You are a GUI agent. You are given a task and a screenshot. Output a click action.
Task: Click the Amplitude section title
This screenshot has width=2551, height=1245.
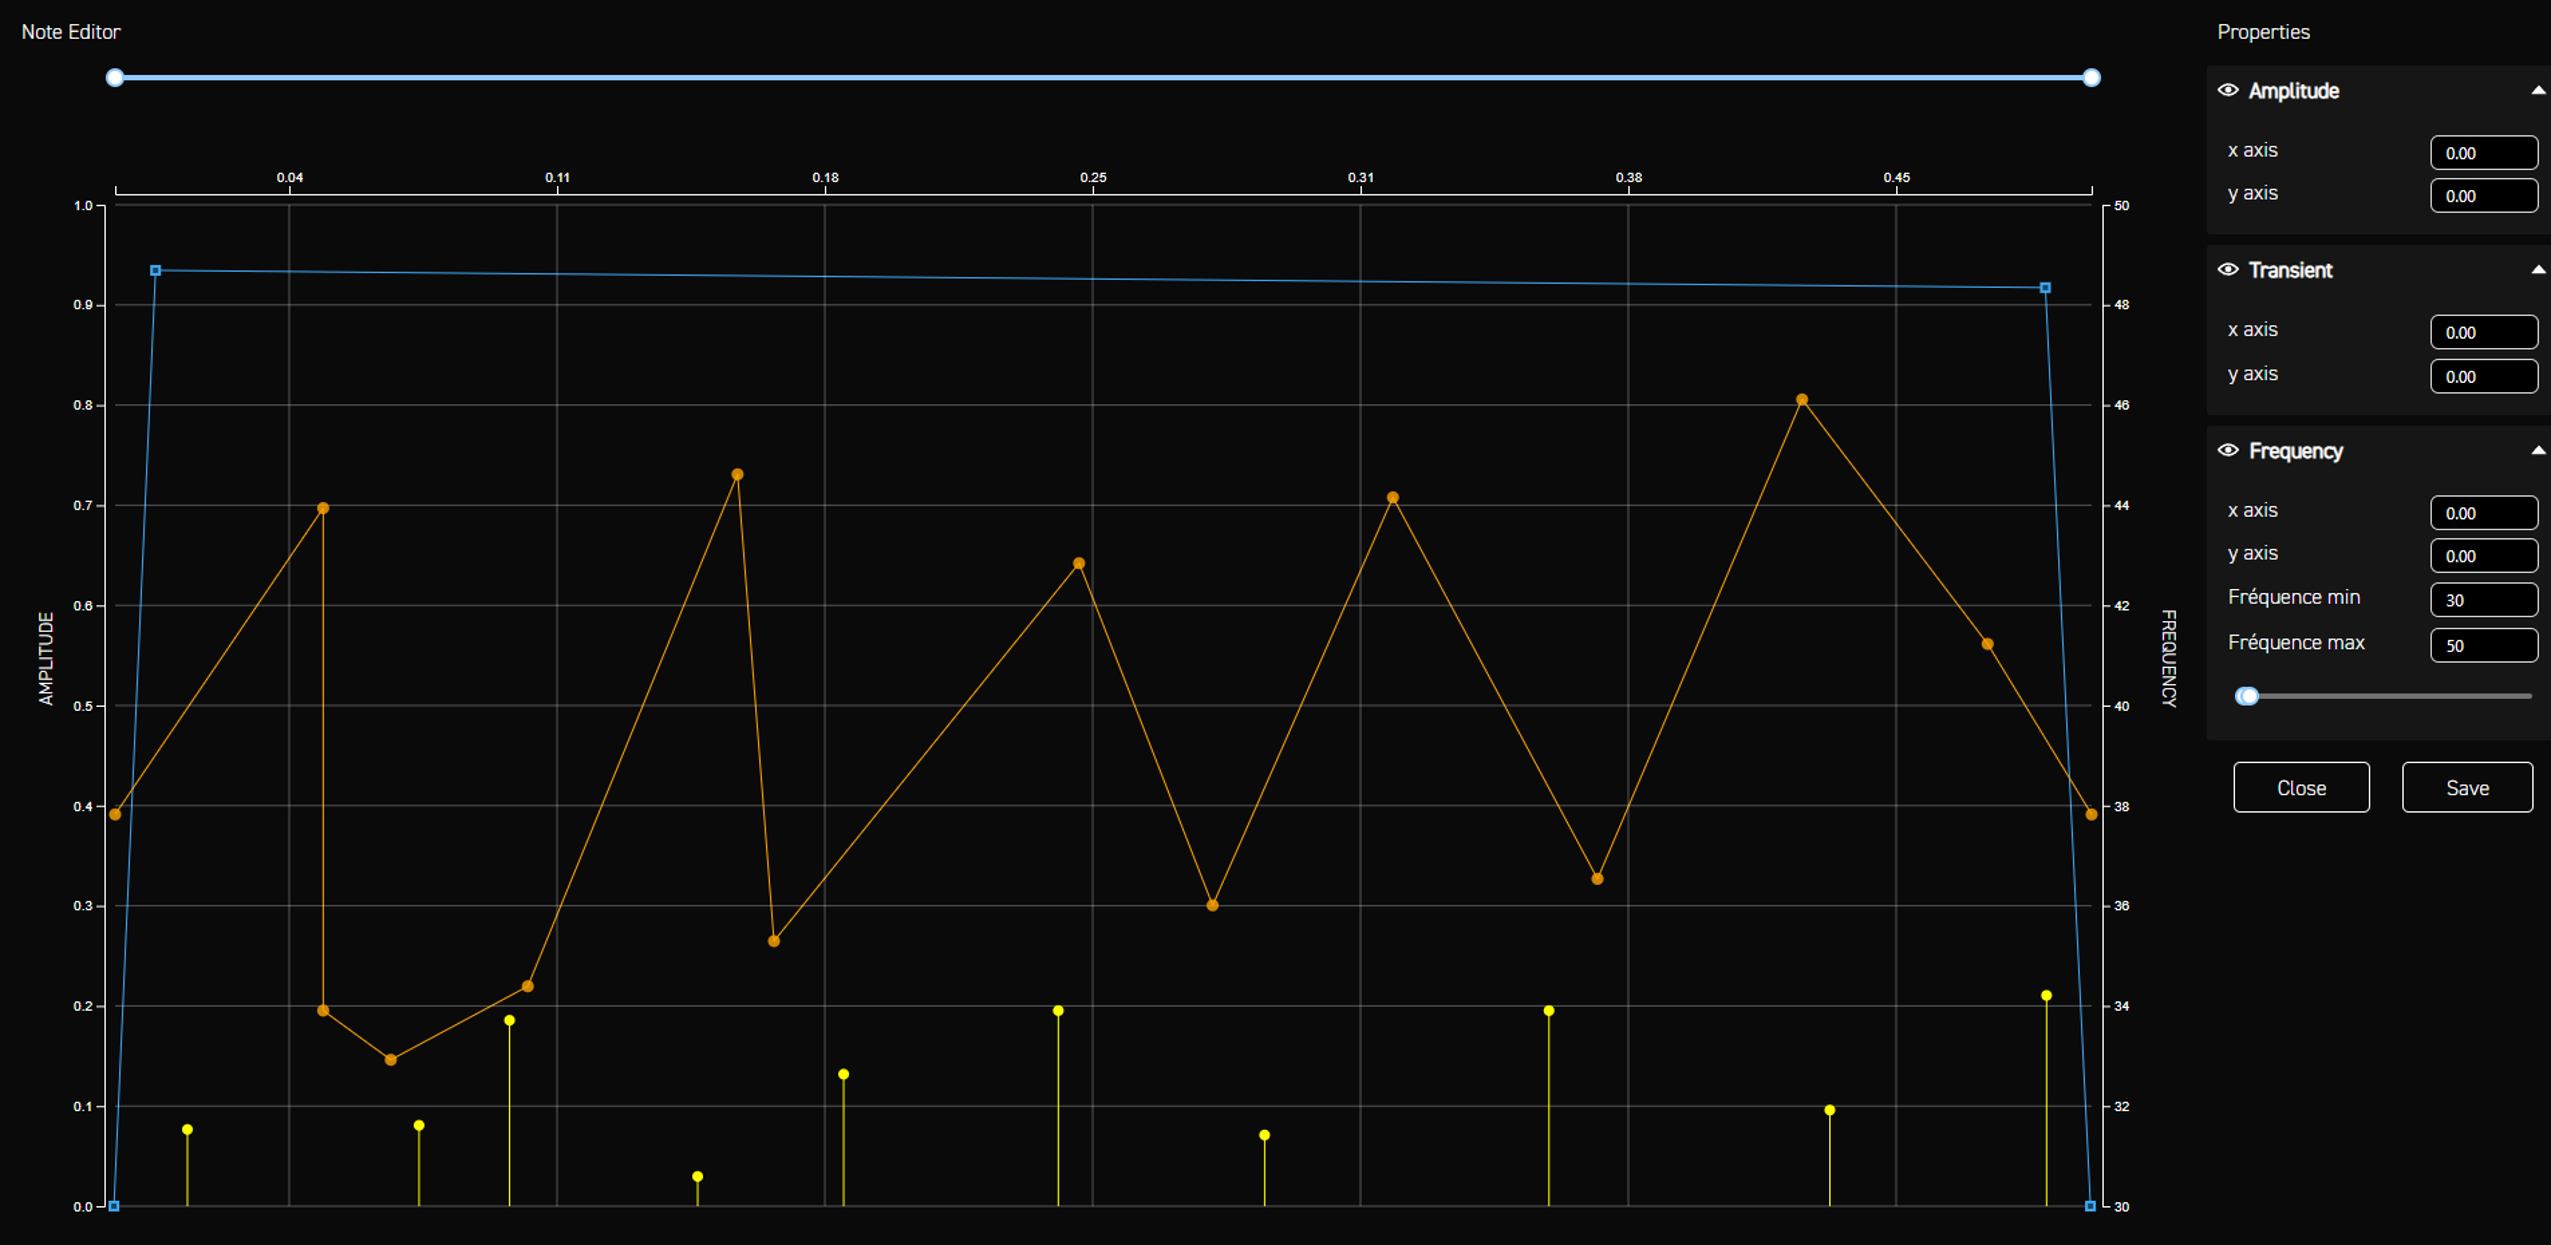click(2293, 91)
